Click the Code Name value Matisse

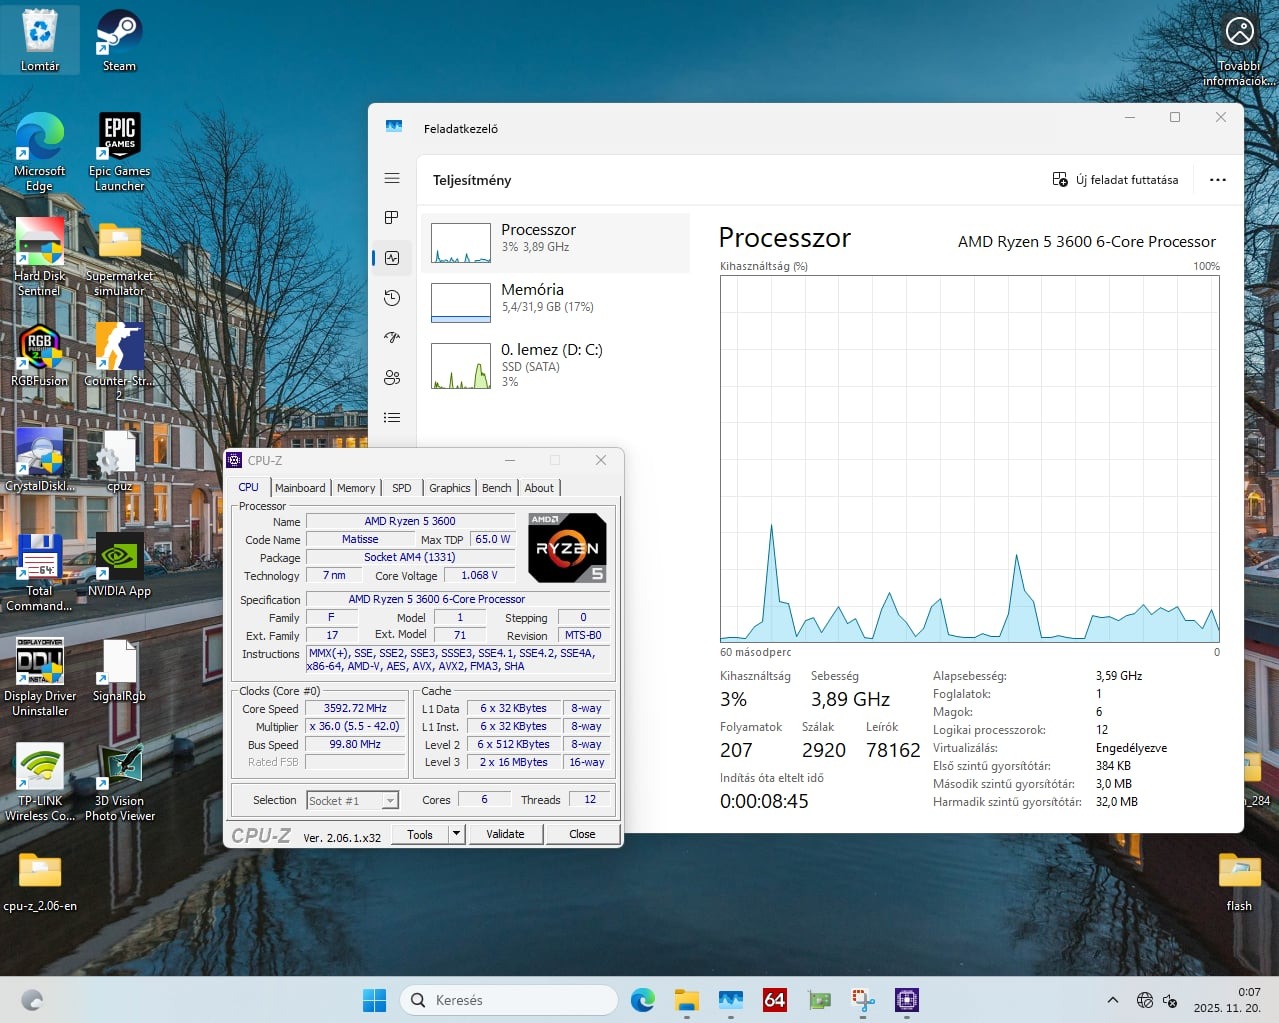360,539
